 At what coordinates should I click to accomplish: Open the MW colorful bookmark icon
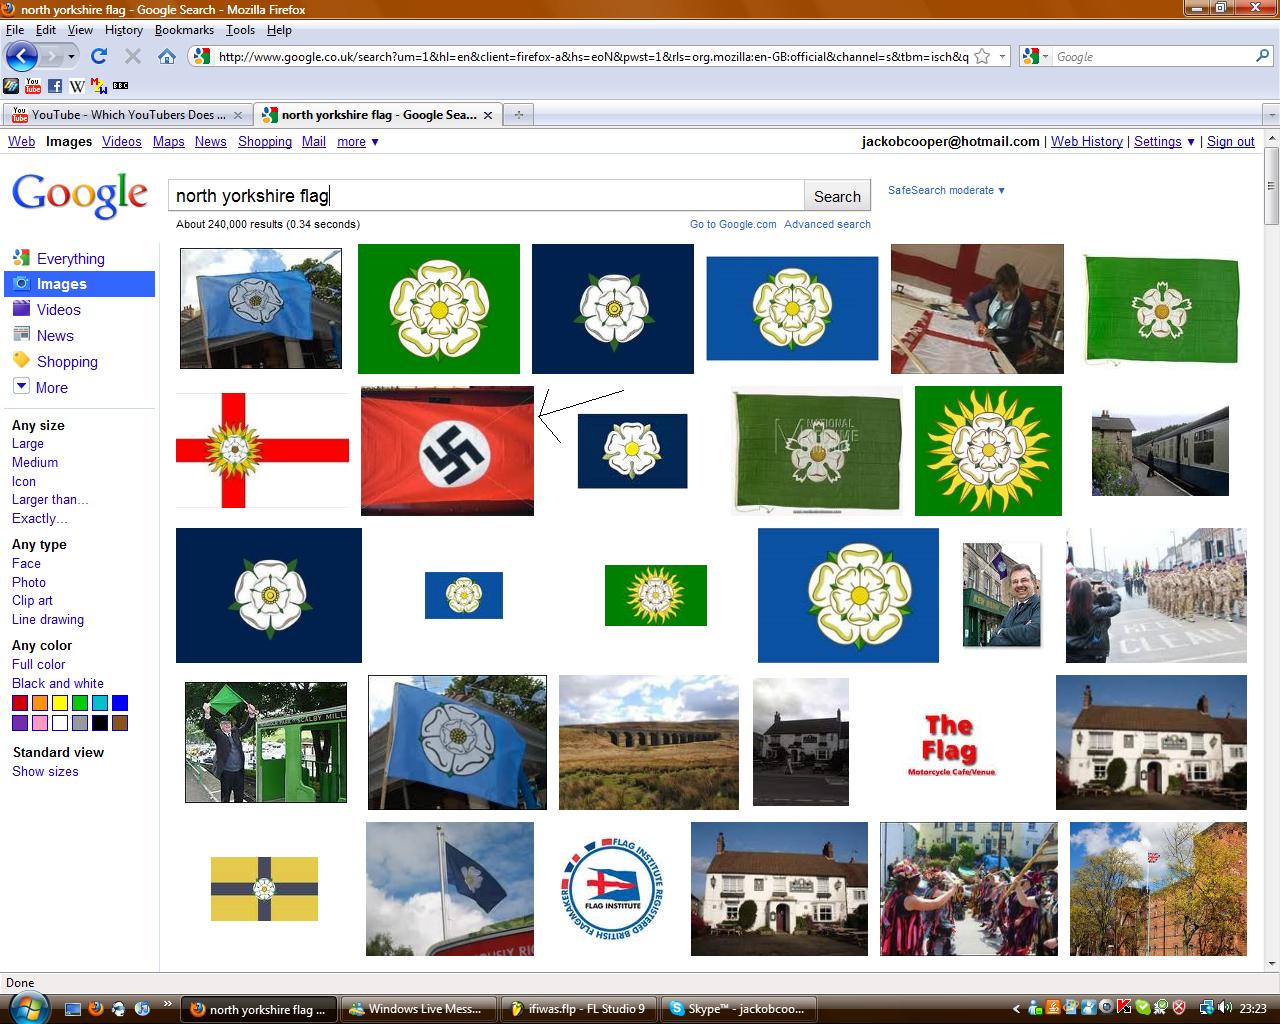(99, 86)
